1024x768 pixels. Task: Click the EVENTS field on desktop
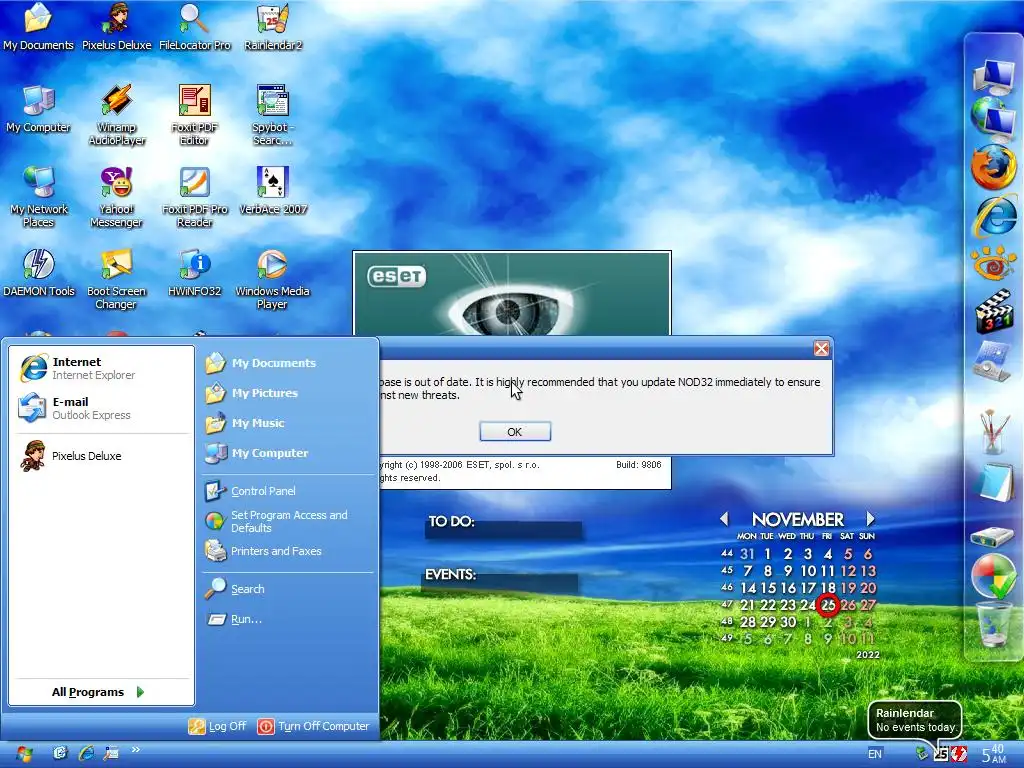click(x=500, y=583)
